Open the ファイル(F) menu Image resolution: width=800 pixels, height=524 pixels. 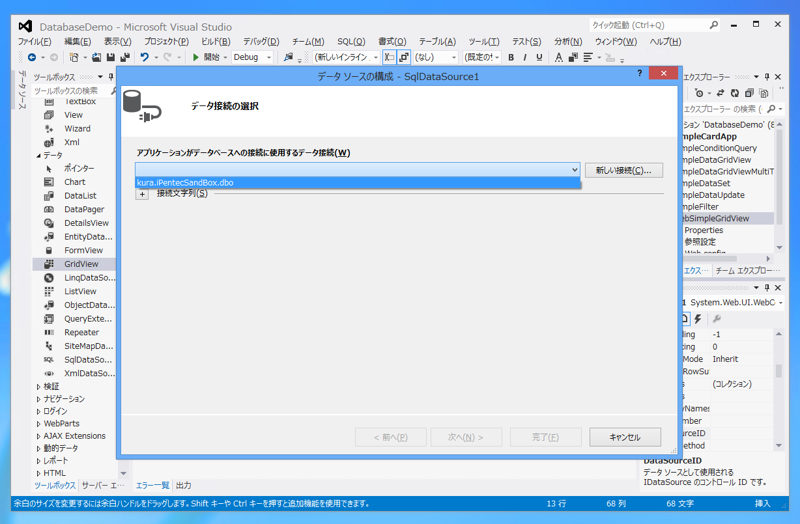[35, 42]
